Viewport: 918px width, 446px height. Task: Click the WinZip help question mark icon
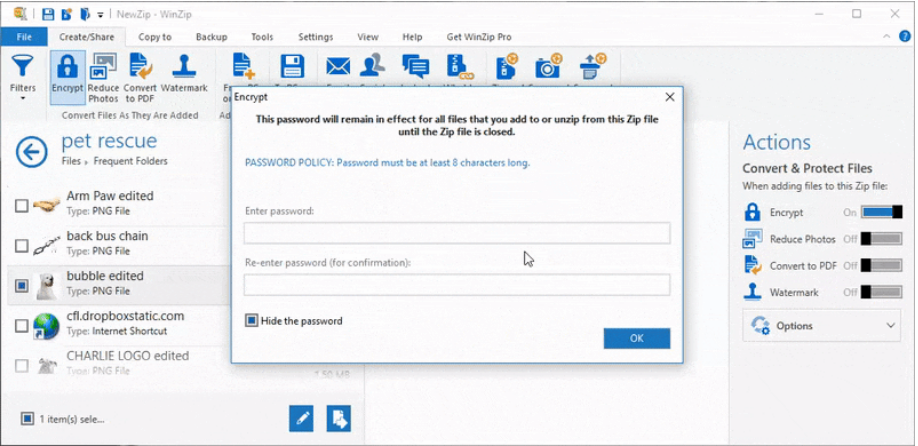[x=905, y=36]
